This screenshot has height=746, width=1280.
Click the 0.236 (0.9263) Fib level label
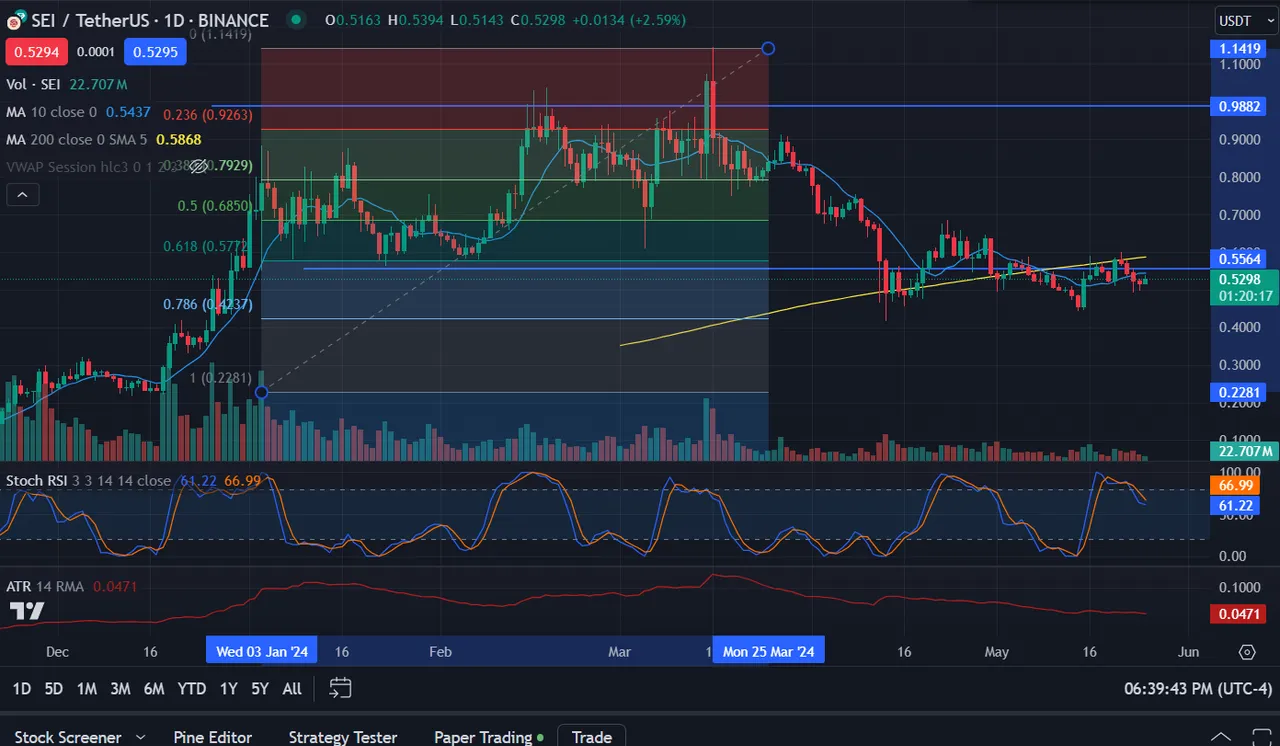(208, 115)
